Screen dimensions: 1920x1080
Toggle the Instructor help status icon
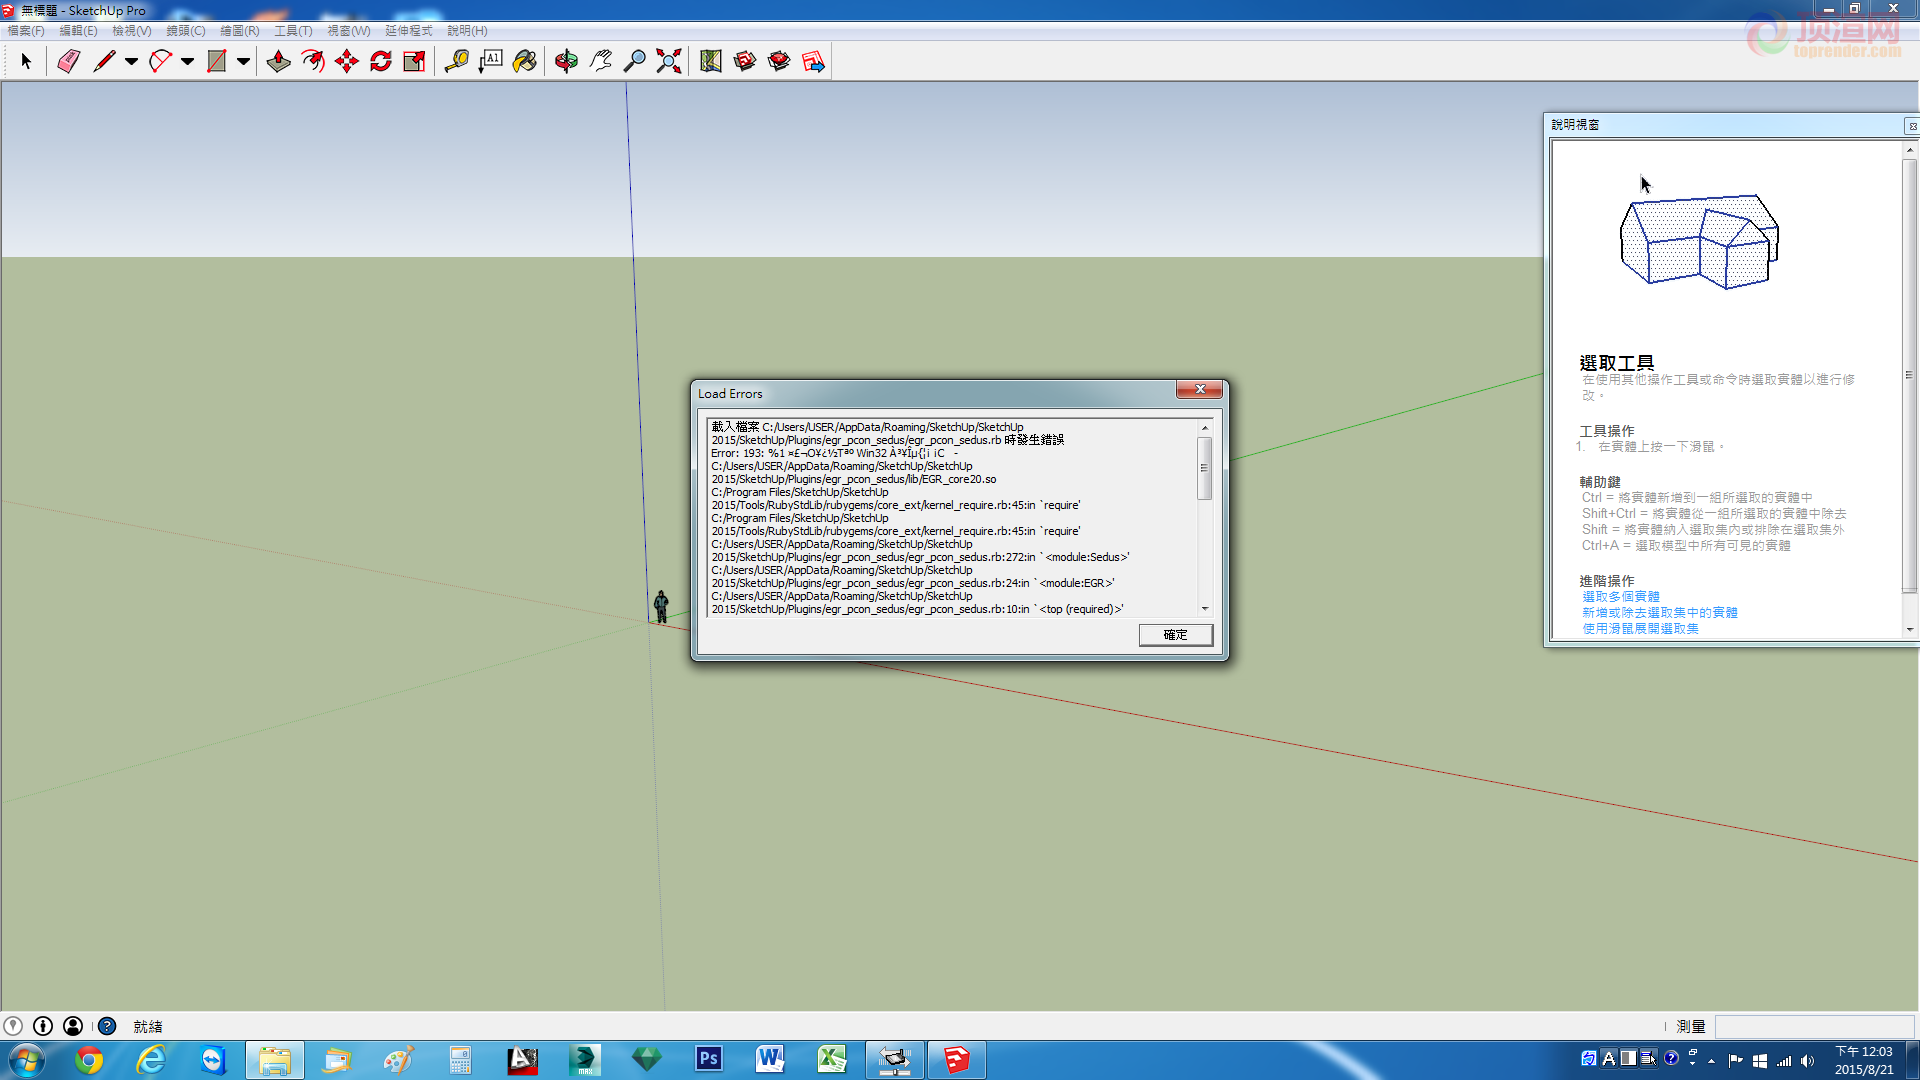[107, 1026]
